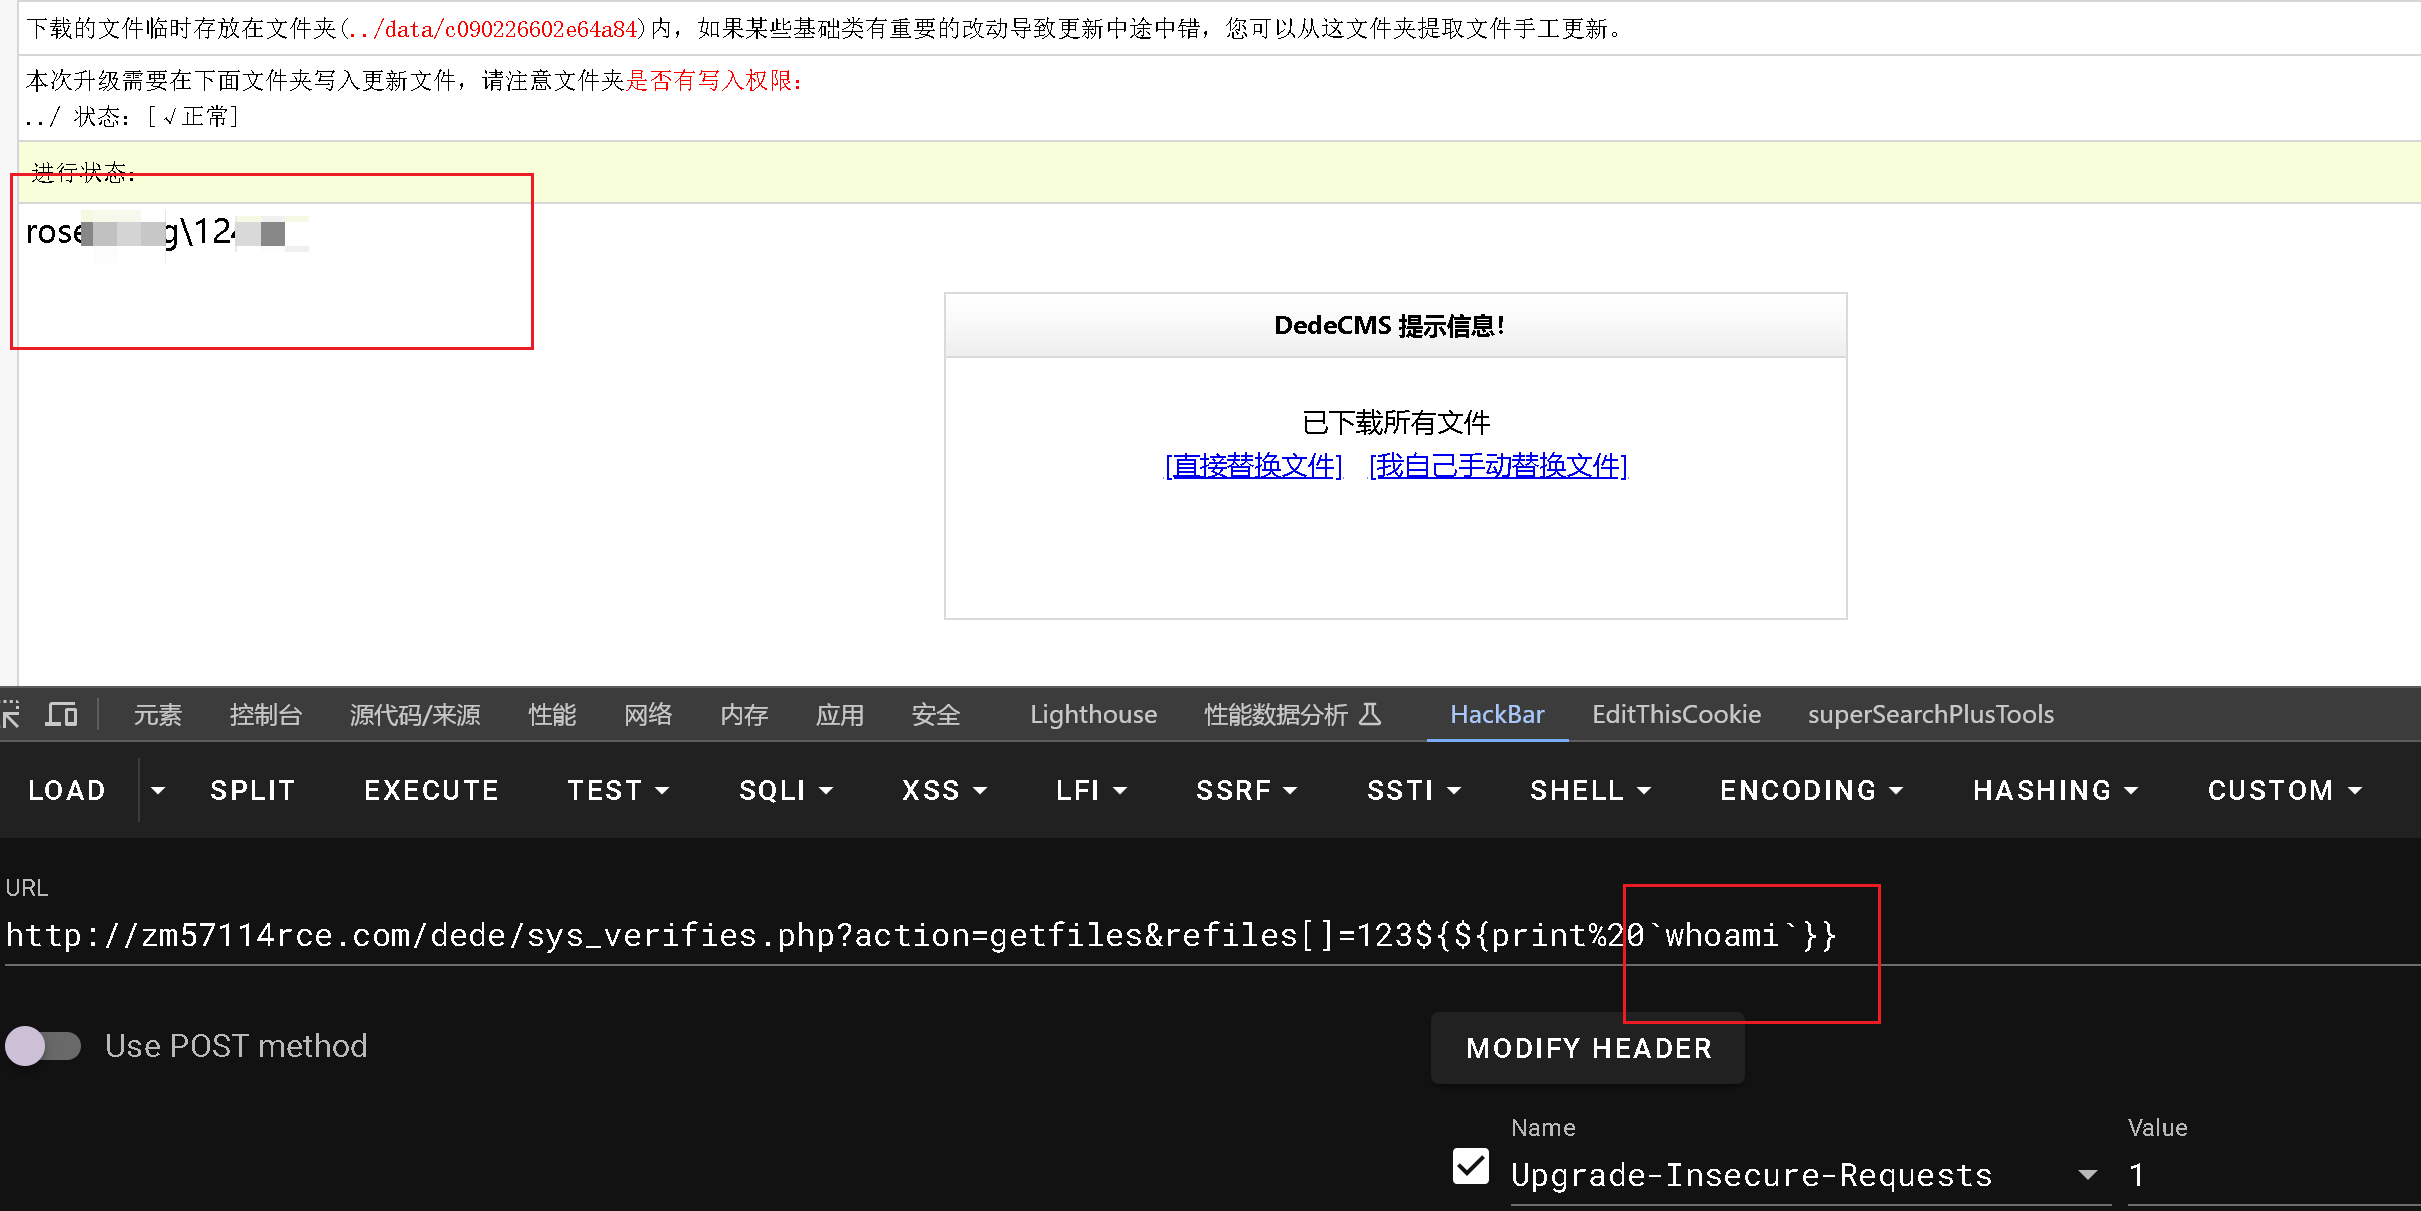Screen dimensions: 2421x1211
Task: Click the 直接替换文件 link
Action: [1253, 466]
